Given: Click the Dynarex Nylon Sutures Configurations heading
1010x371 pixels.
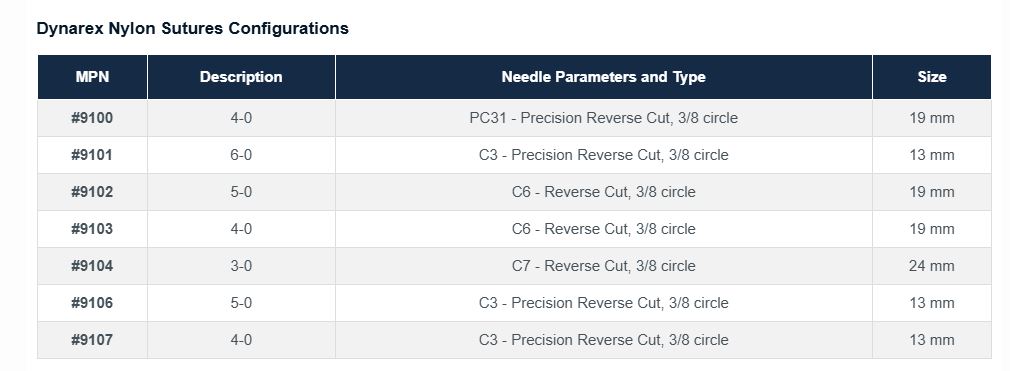Looking at the screenshot, I should pos(193,28).
